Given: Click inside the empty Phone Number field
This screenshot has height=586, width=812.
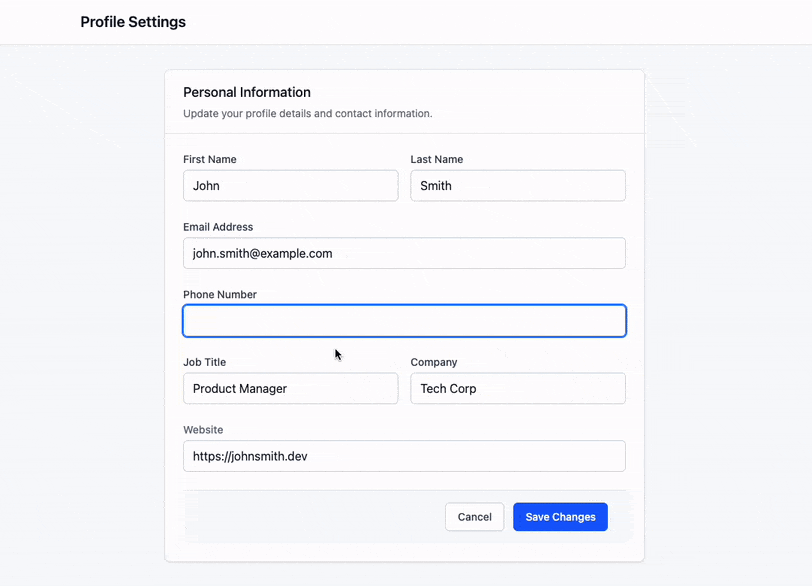Looking at the screenshot, I should click(404, 321).
